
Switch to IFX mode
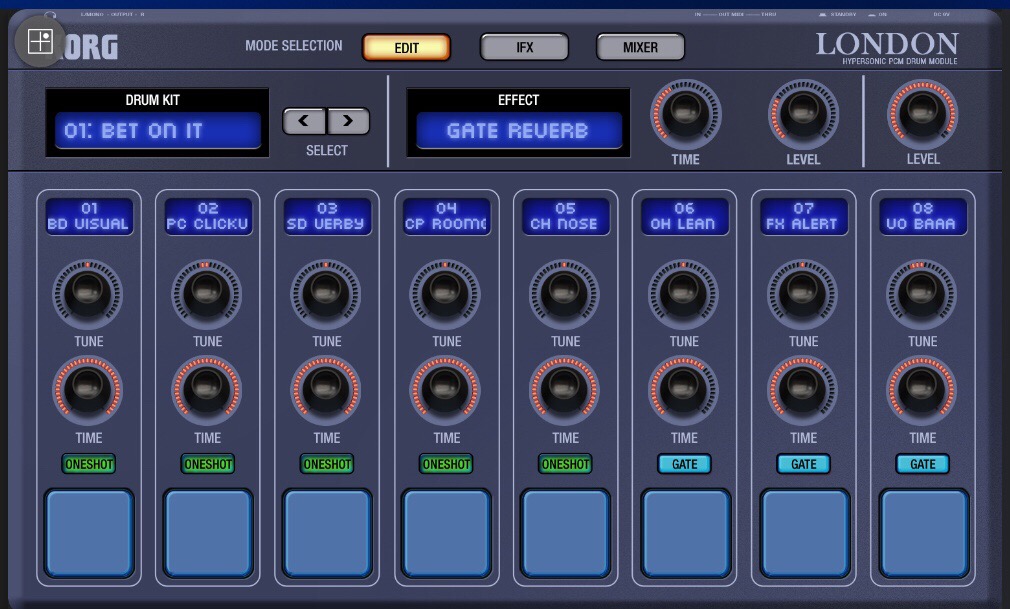(524, 47)
